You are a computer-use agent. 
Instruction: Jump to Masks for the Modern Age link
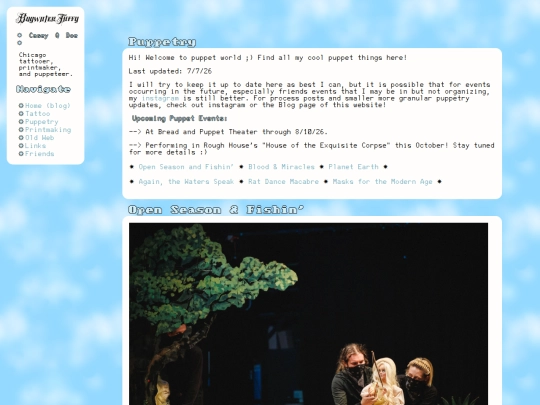pos(382,182)
